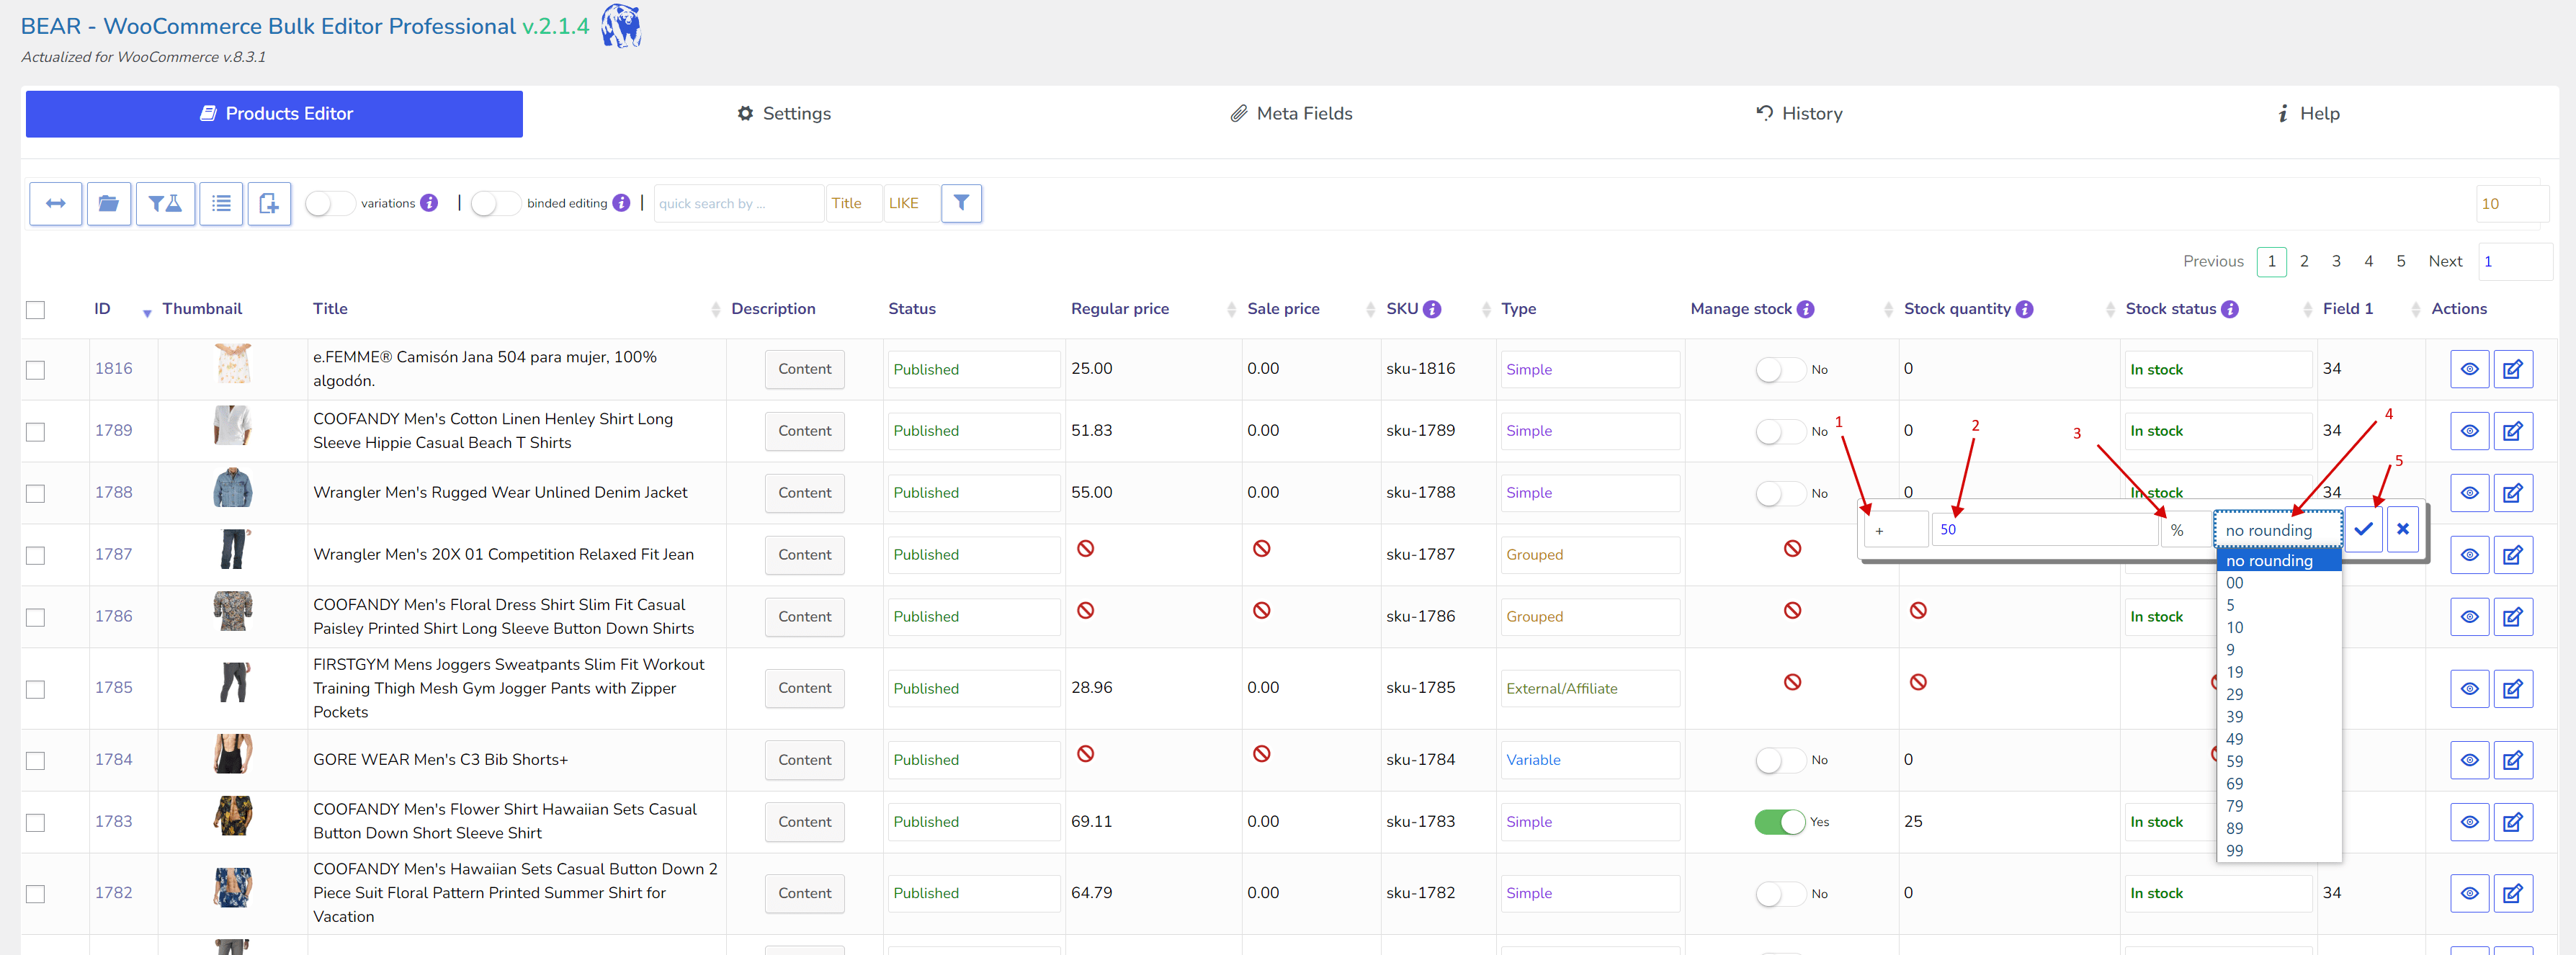The height and width of the screenshot is (955, 2576).
Task: Toggle Manage stock for product 1816
Action: pyautogui.click(x=1780, y=370)
